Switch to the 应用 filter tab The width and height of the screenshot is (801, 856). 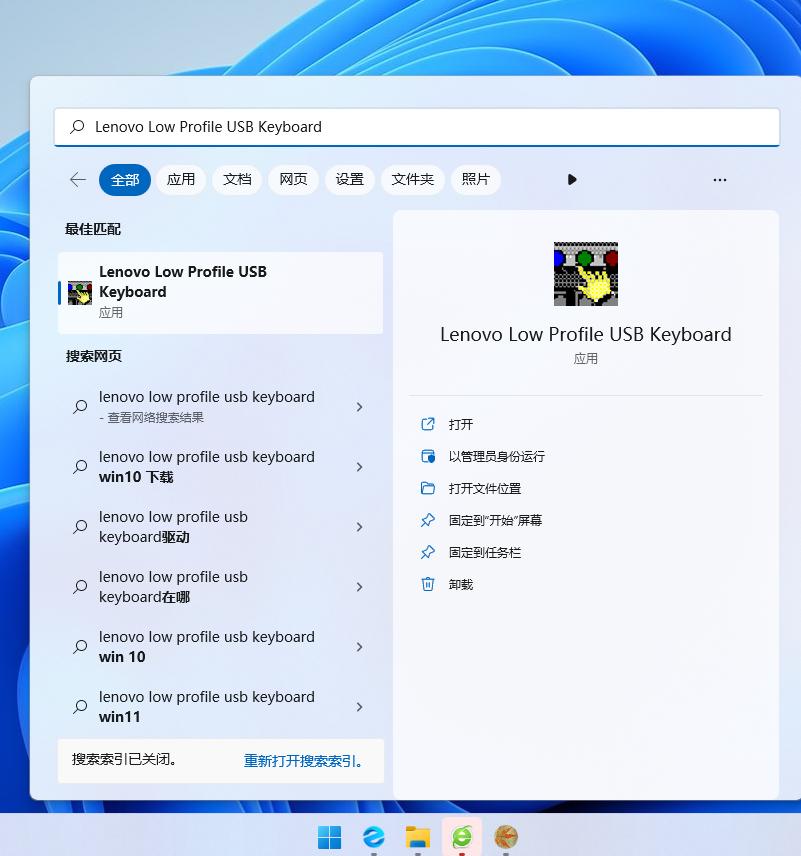click(x=181, y=180)
